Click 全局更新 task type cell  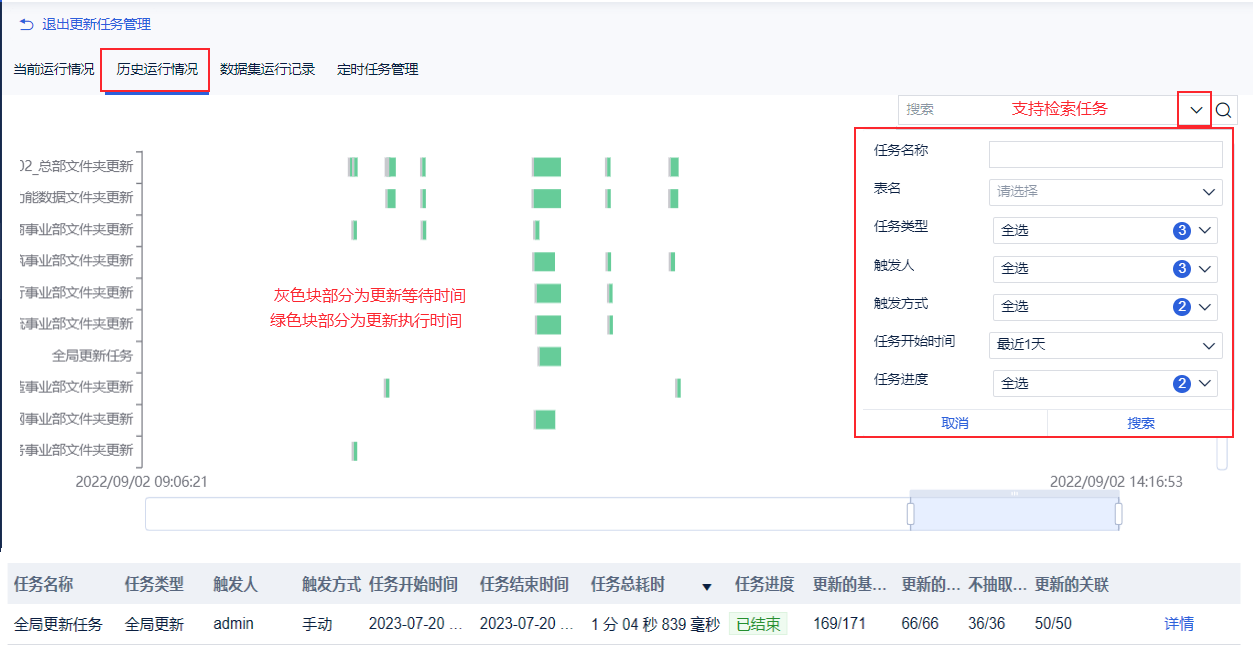(x=154, y=624)
